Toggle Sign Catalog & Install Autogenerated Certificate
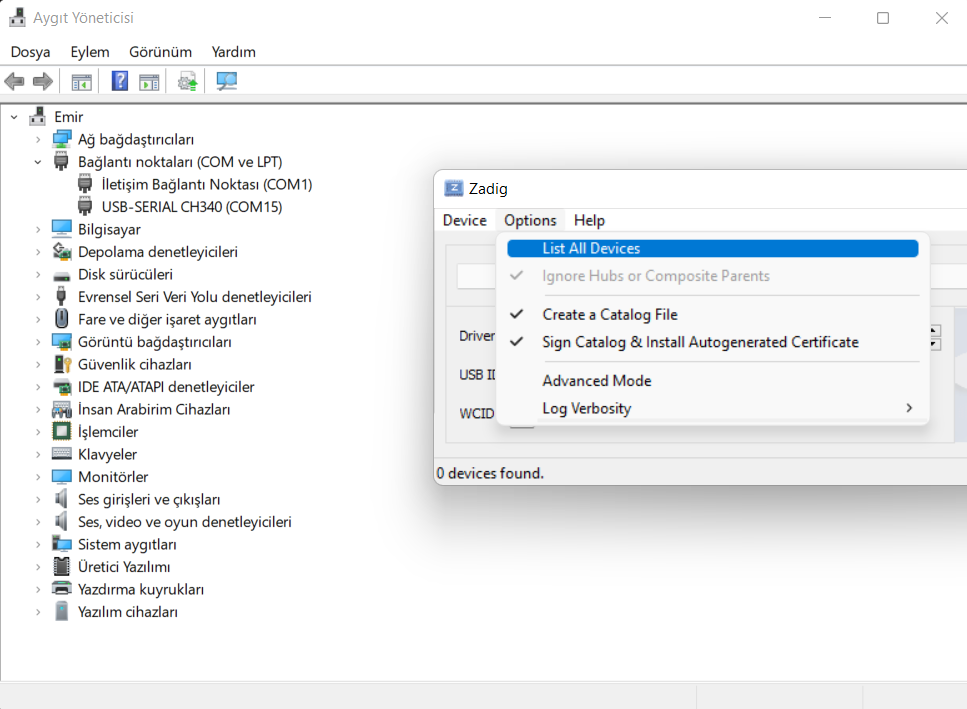The image size is (967, 709). click(x=700, y=342)
